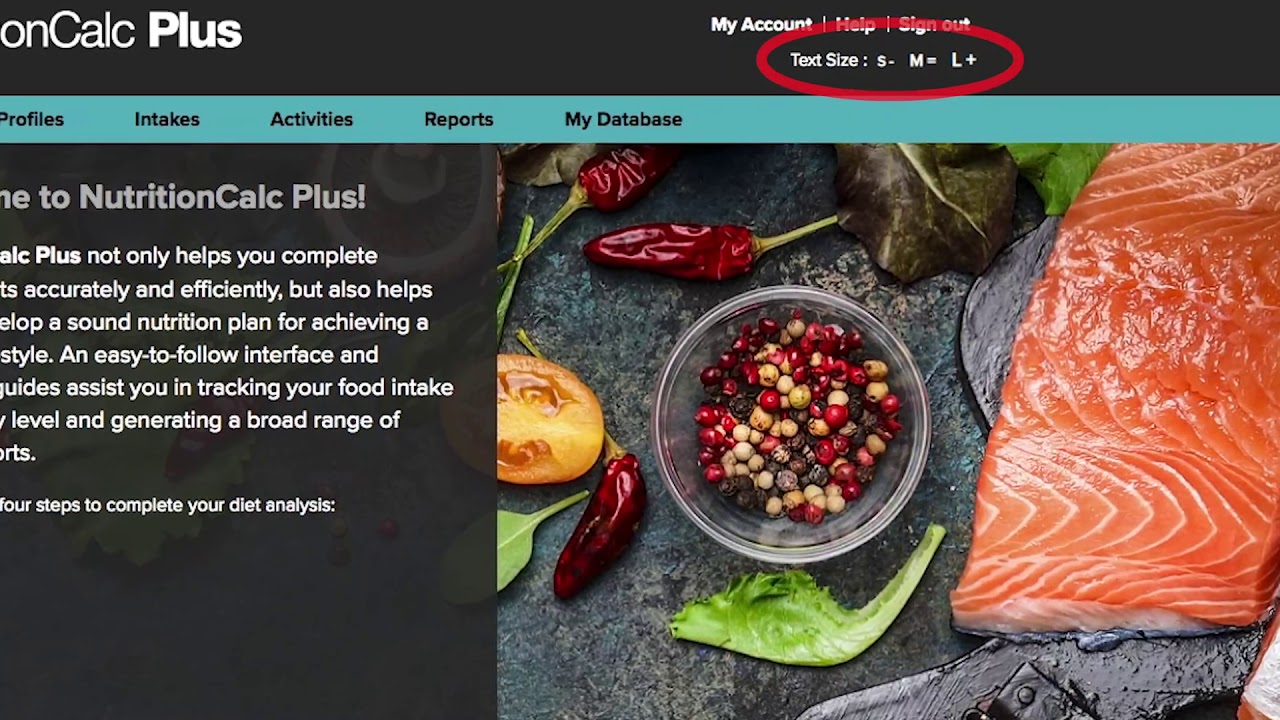The height and width of the screenshot is (720, 1280).
Task: Click the four steps diet analysis line
Action: pos(167,505)
